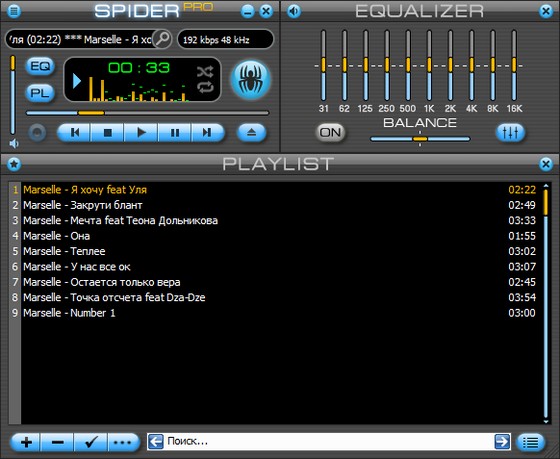The width and height of the screenshot is (560, 459).
Task: Close the Equalizer window
Action: click(546, 11)
